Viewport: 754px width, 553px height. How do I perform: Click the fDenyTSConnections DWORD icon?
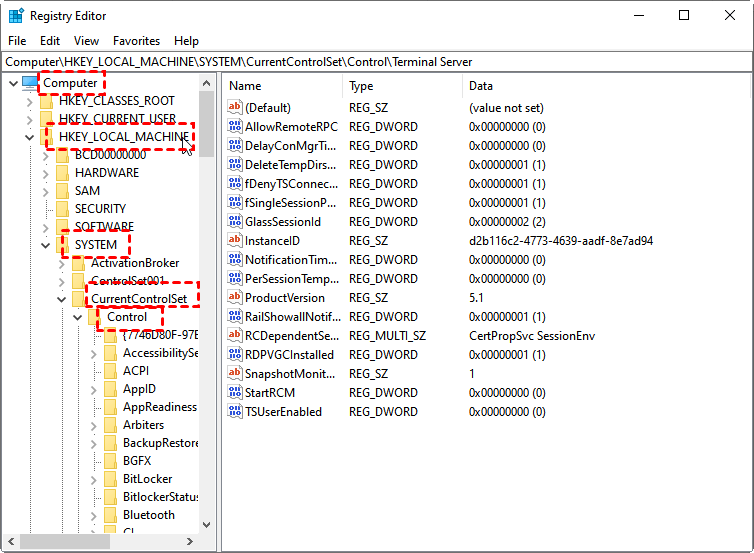pyautogui.click(x=235, y=184)
